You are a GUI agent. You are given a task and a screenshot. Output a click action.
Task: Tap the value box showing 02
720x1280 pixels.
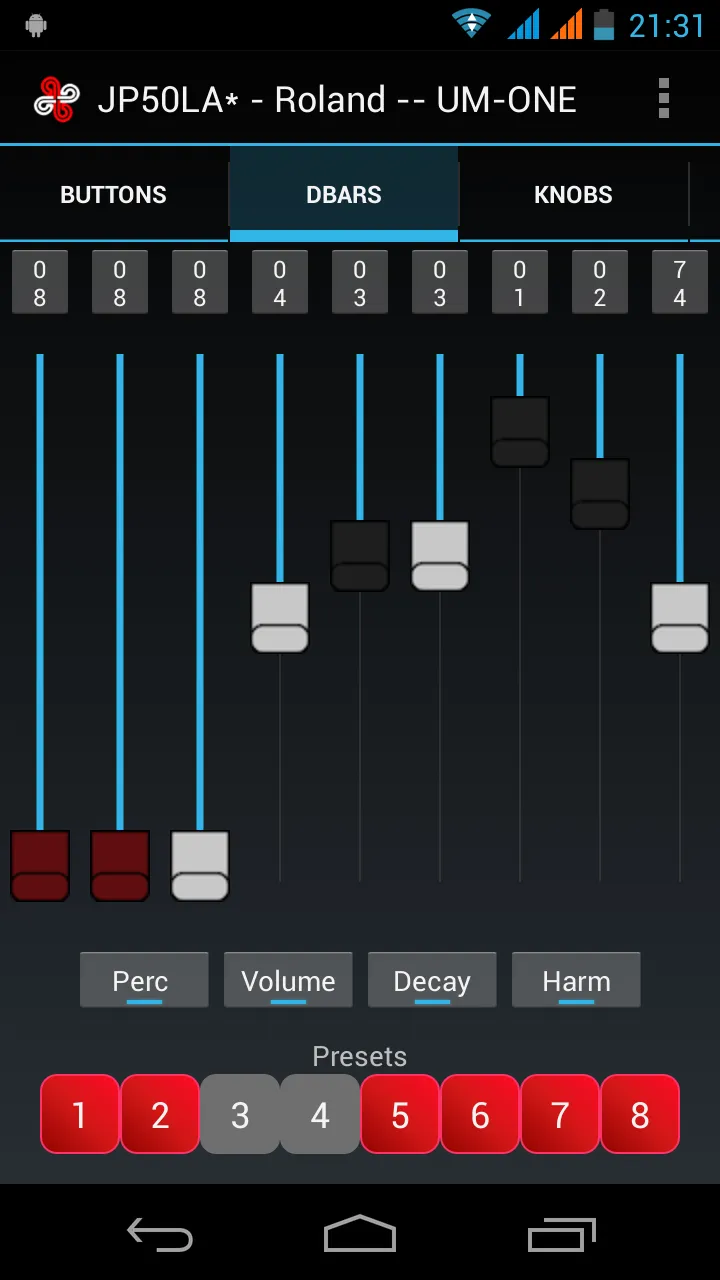600,283
